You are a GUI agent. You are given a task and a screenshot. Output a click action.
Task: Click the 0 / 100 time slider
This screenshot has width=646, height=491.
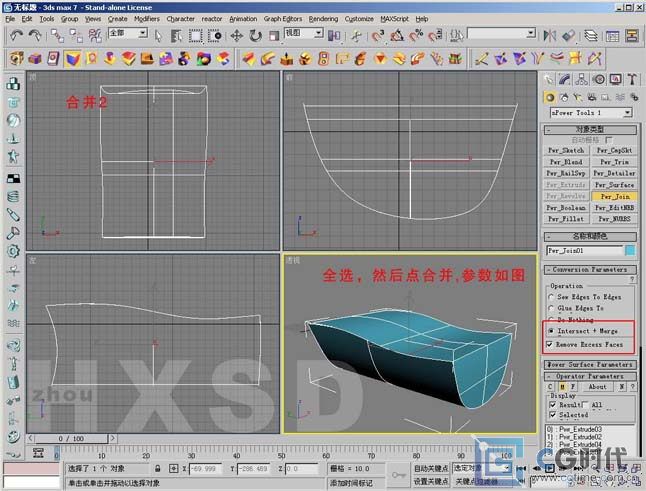coord(71,438)
